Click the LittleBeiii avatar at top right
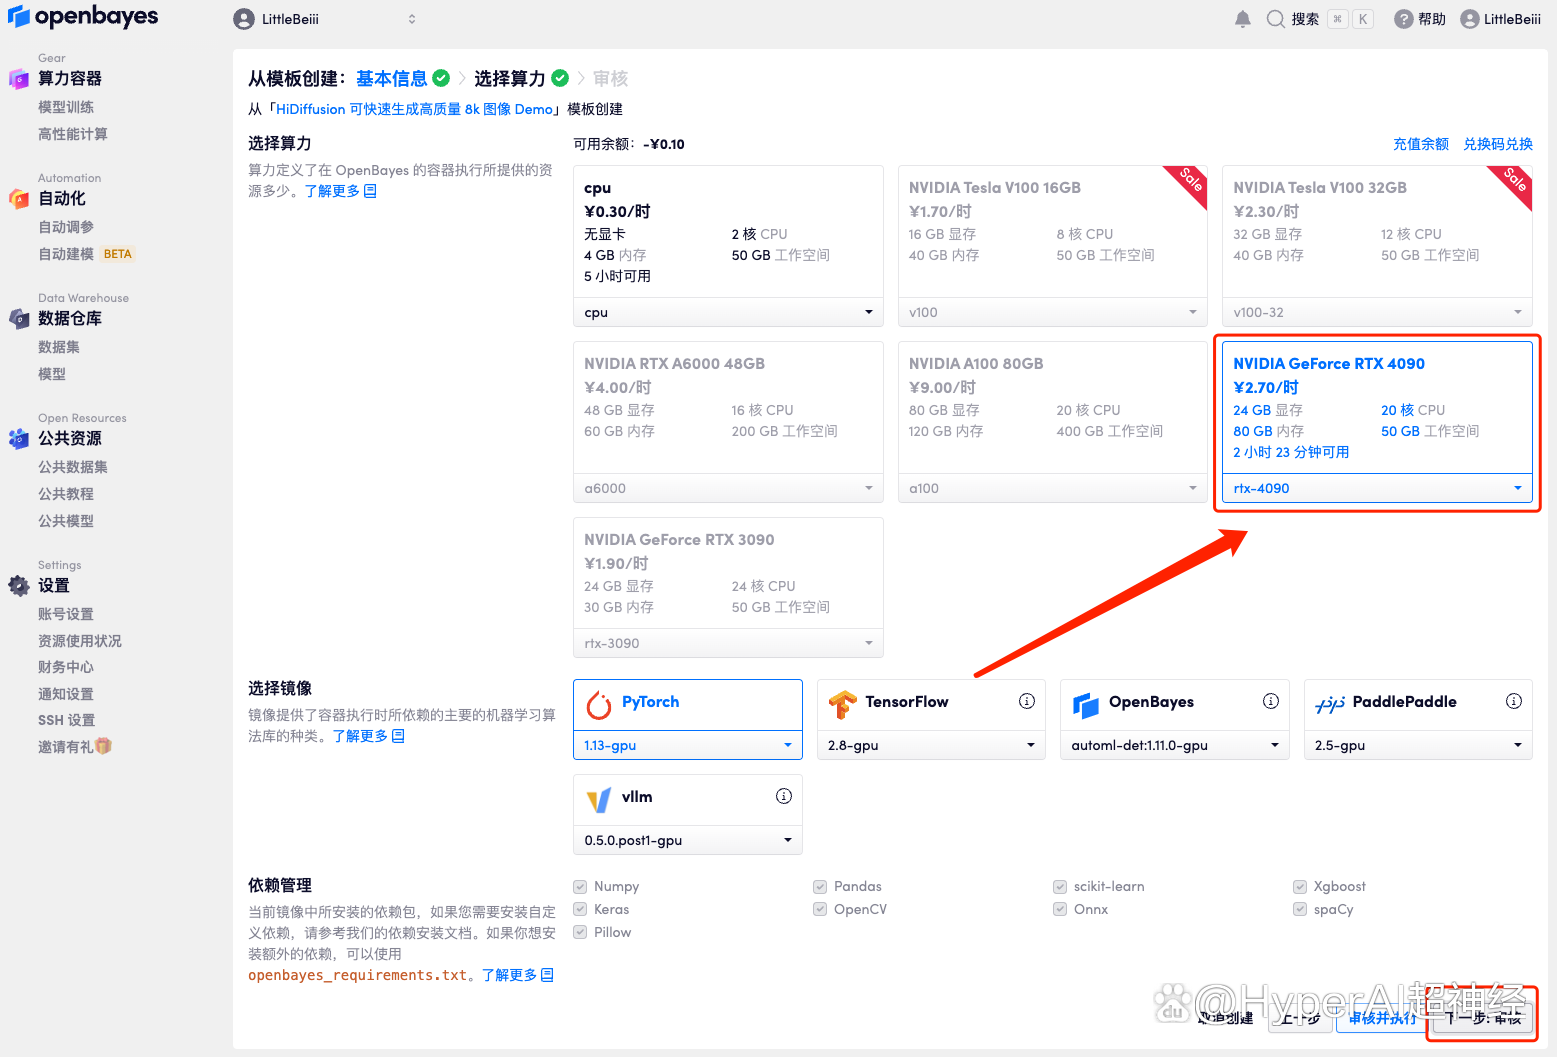The width and height of the screenshot is (1557, 1057). (1469, 19)
